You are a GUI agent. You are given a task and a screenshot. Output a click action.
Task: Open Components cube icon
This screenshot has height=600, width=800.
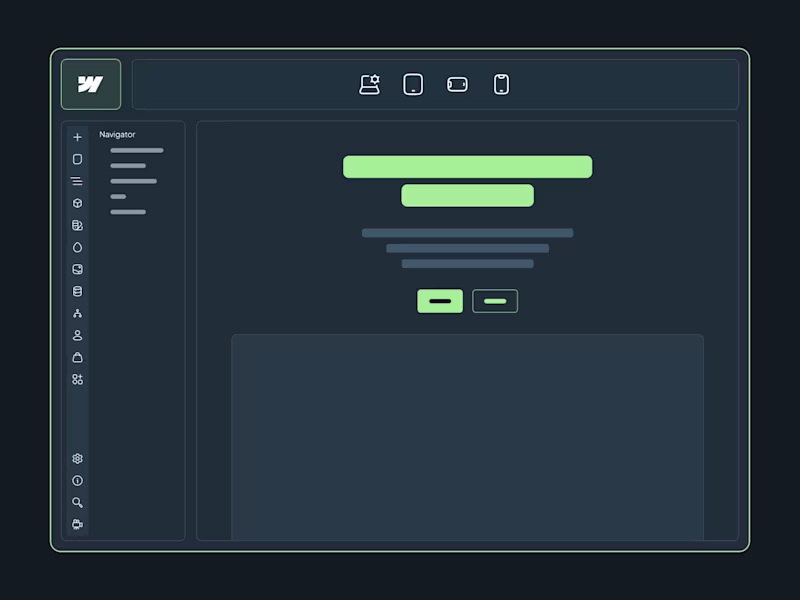coord(78,203)
